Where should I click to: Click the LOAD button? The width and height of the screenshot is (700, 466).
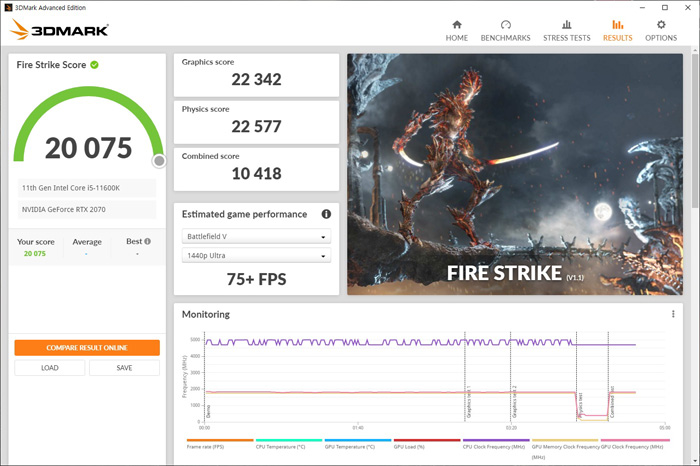point(50,368)
